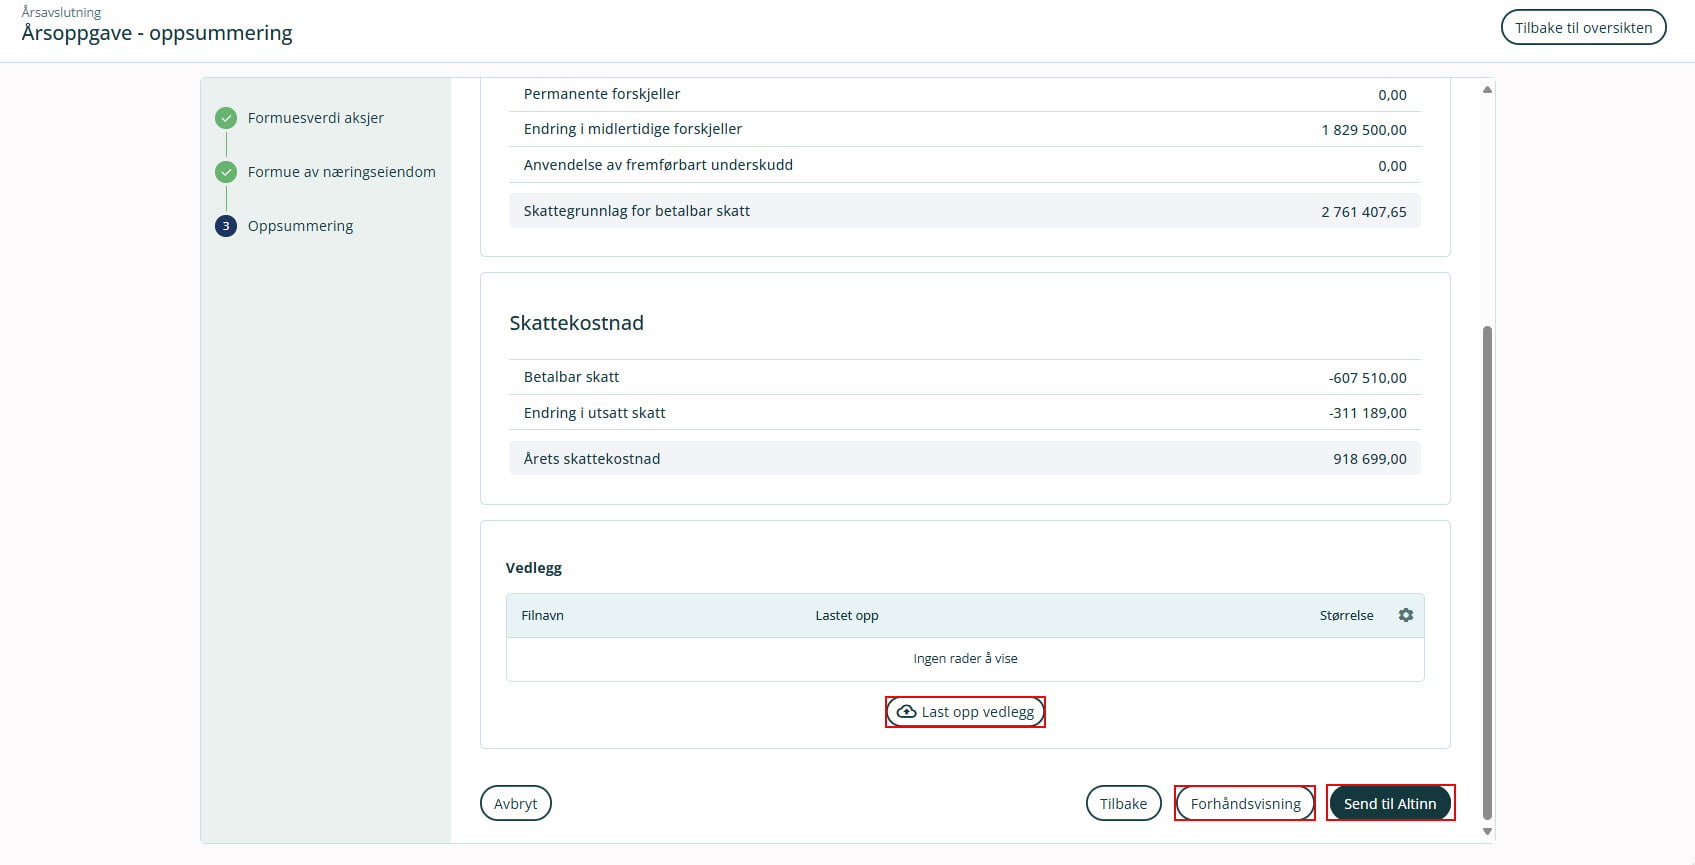Go back via Tilbake til oversikten

tap(1582, 28)
